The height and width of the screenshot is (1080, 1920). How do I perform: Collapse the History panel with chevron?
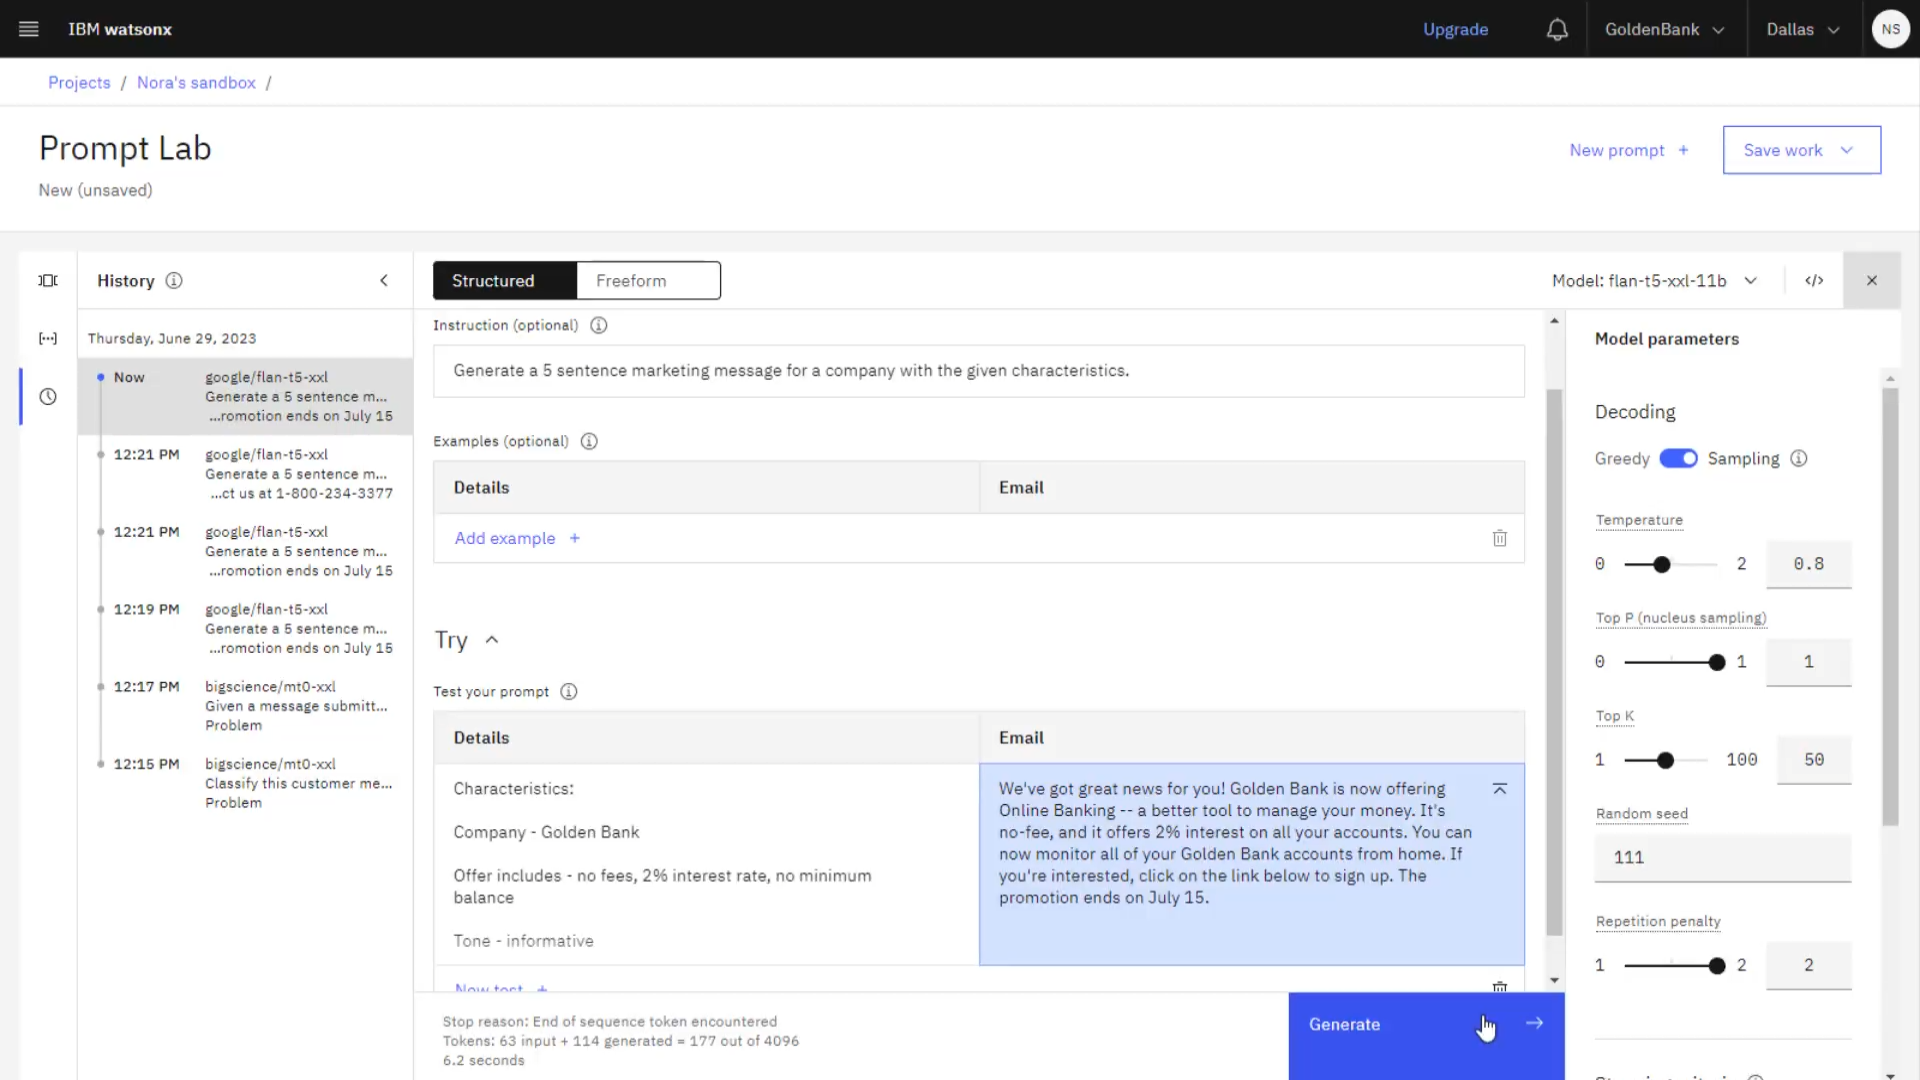coord(384,281)
